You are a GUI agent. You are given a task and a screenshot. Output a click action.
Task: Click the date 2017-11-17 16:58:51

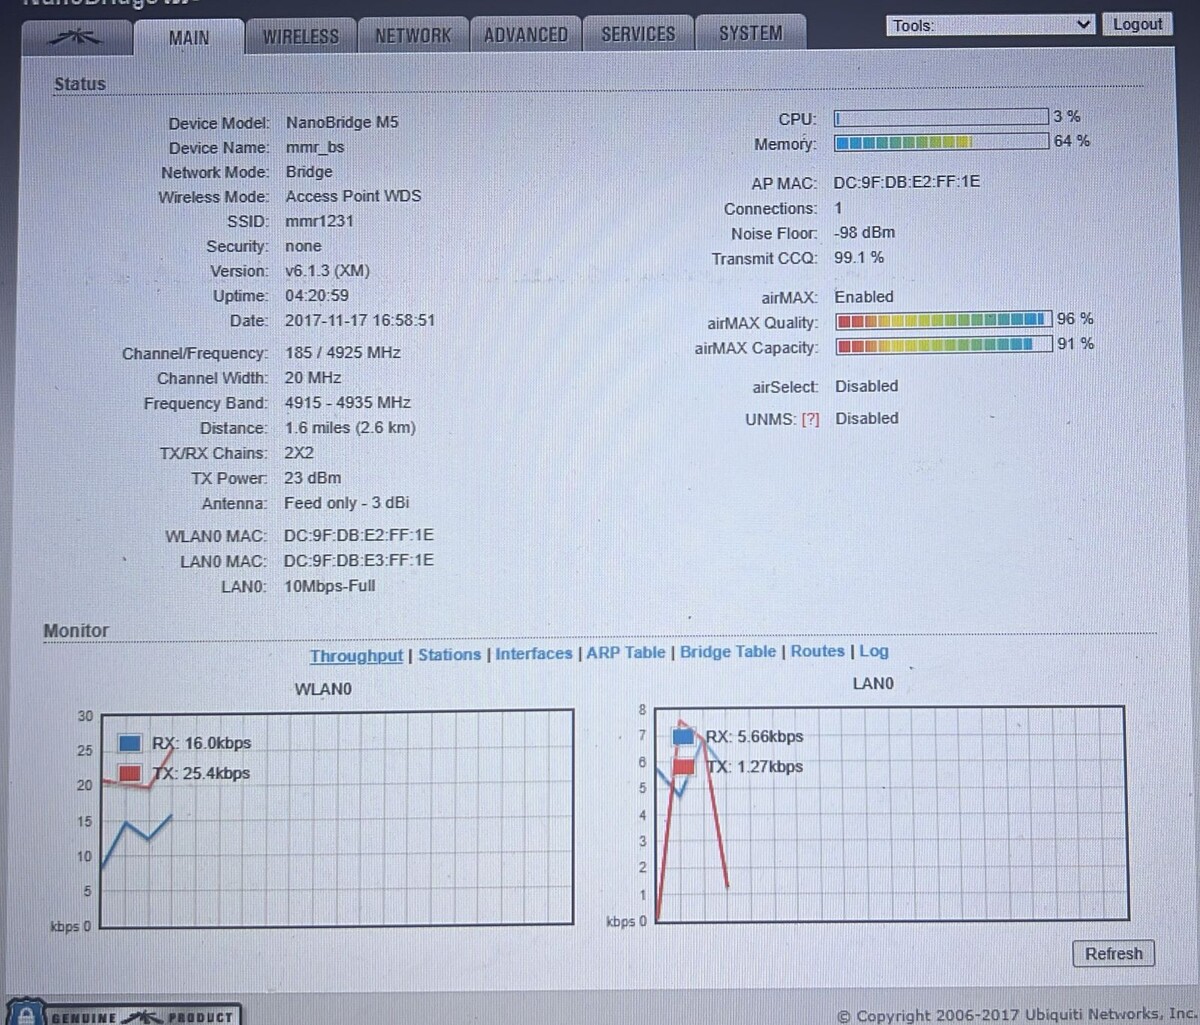pos(360,321)
